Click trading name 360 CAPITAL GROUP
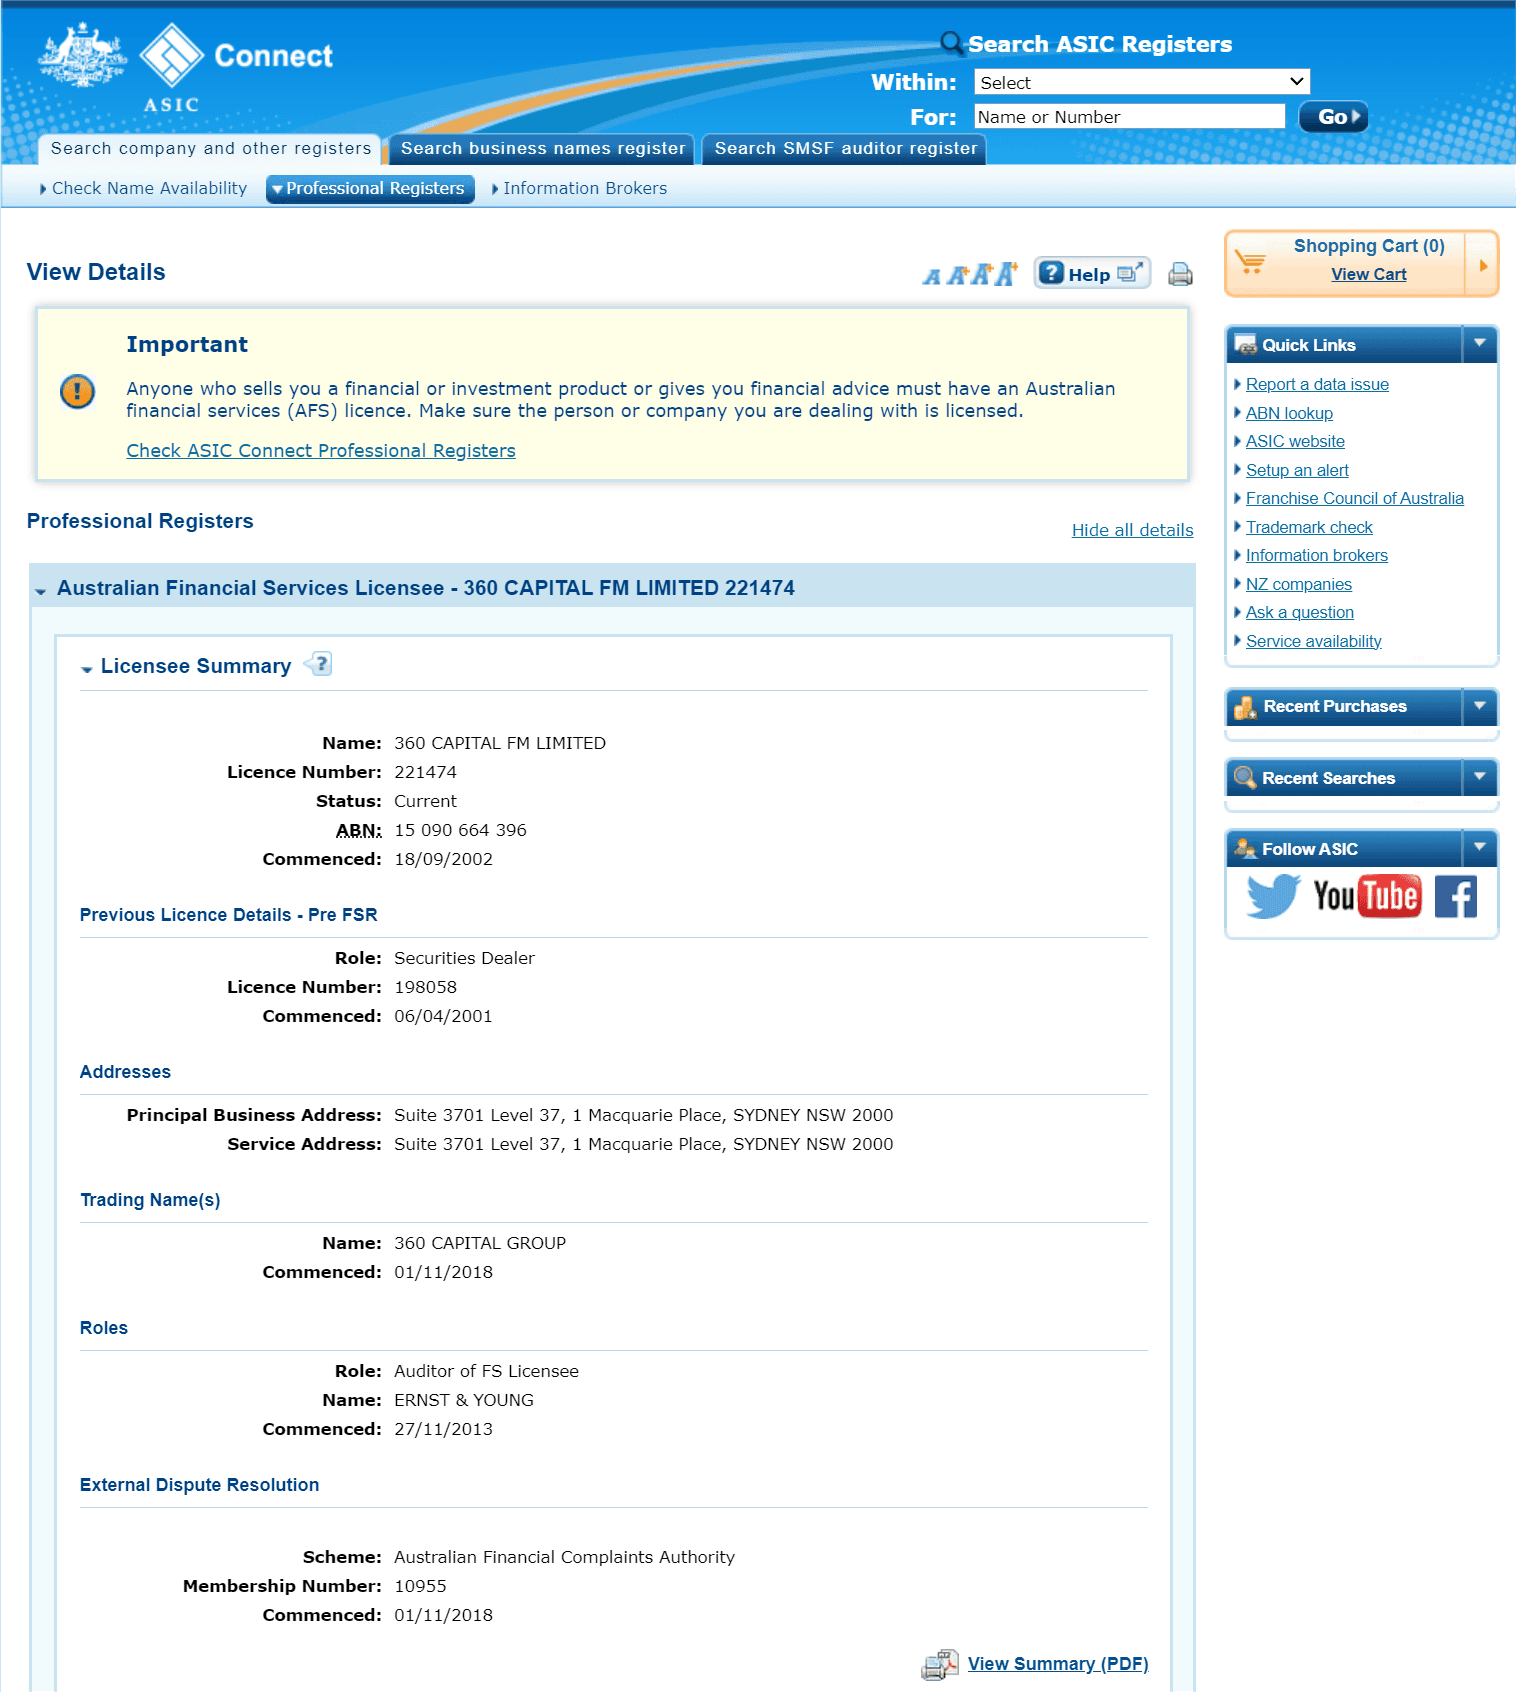This screenshot has height=1692, width=1516. [480, 1243]
